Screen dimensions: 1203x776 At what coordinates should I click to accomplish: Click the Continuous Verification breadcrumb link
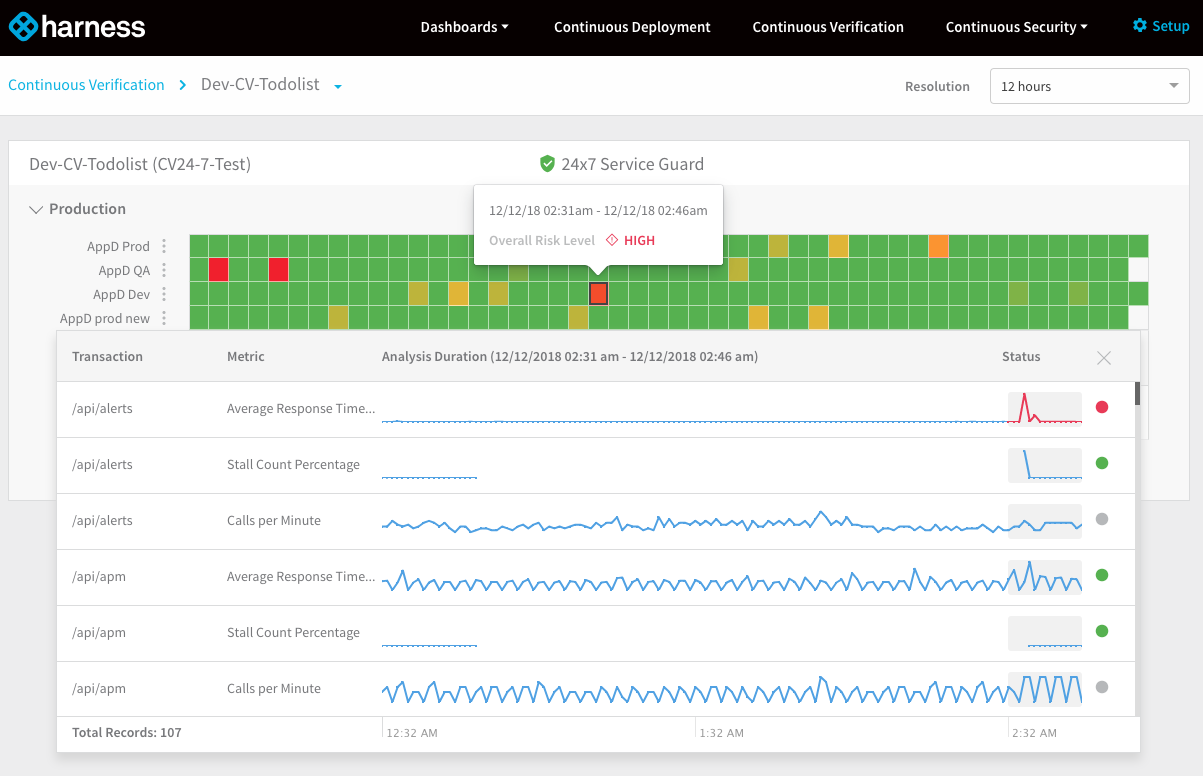click(x=86, y=85)
